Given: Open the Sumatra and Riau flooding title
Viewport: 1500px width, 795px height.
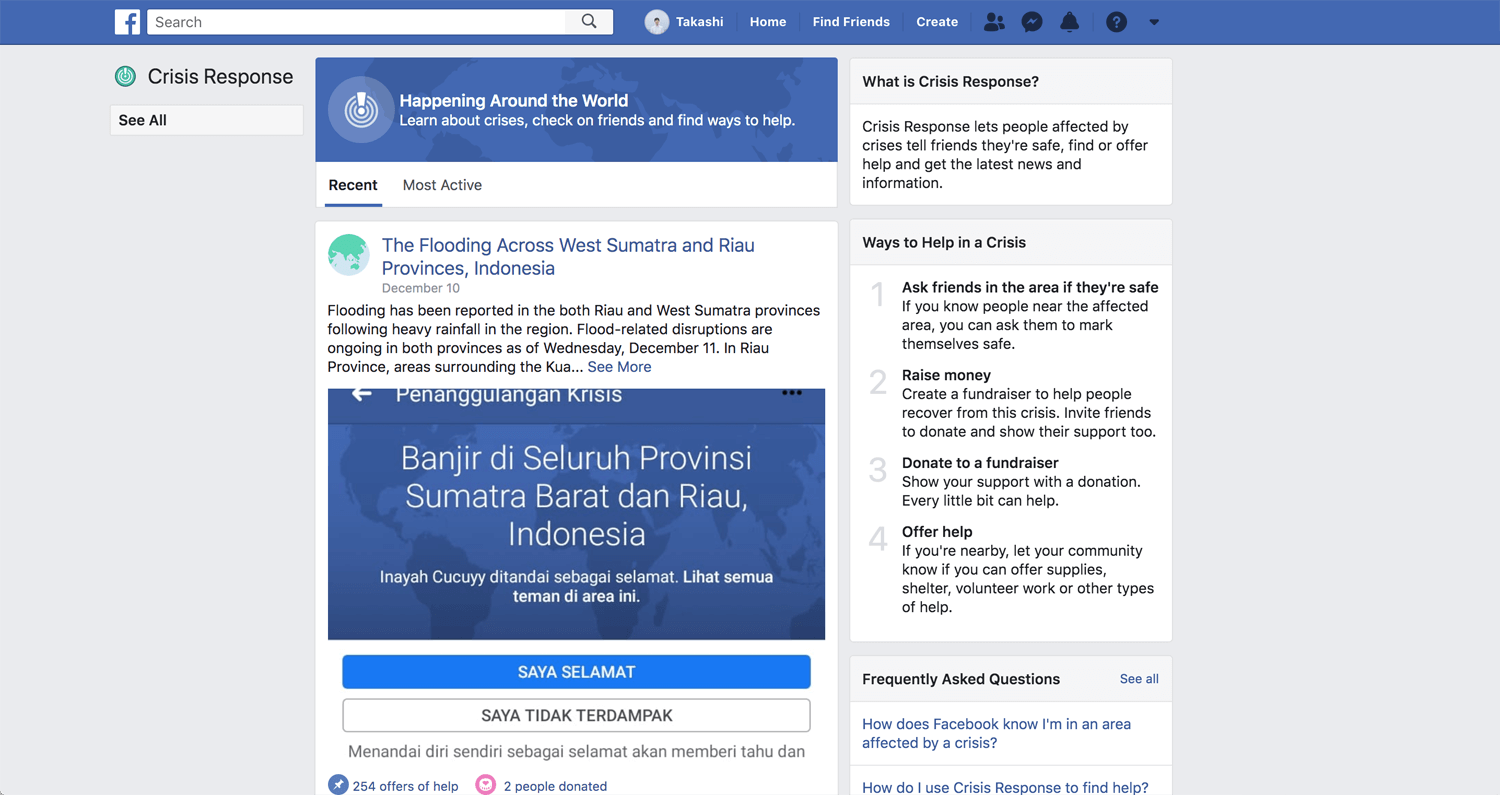Looking at the screenshot, I should 568,256.
